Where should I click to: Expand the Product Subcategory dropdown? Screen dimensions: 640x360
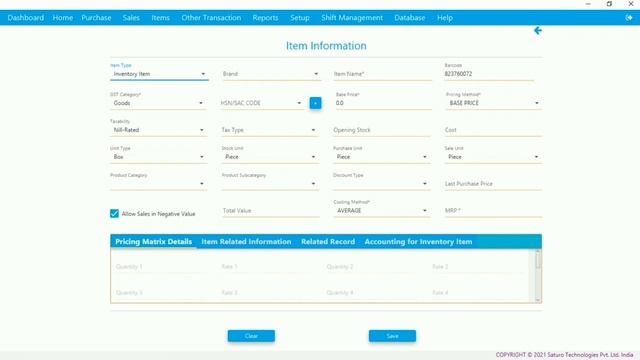tap(270, 184)
